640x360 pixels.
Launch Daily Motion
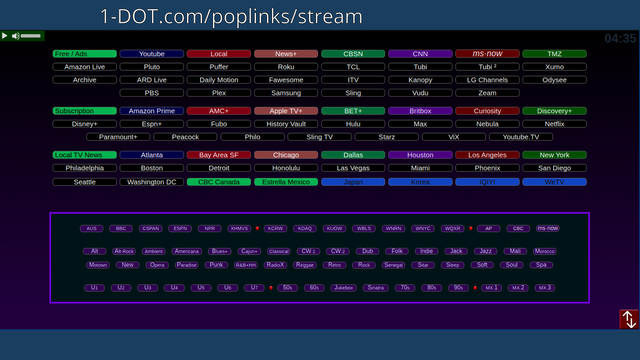click(x=219, y=80)
